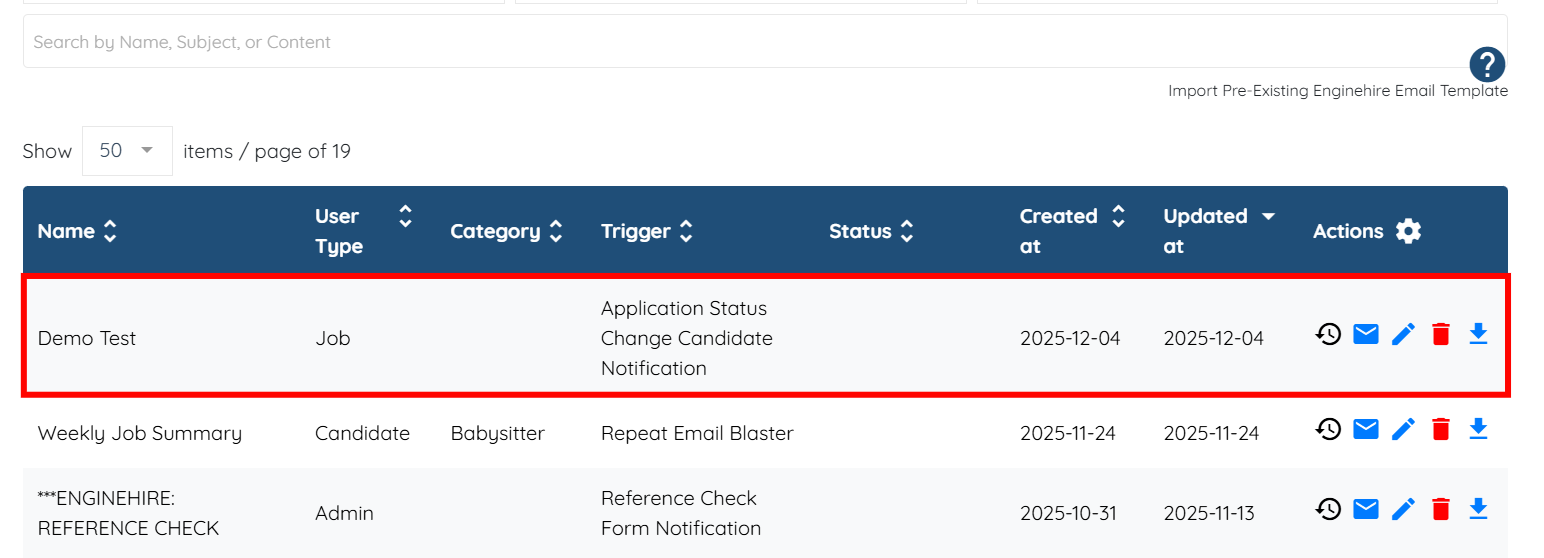1544x558 pixels.
Task: Edit the Weekly Job Summary template
Action: pos(1403,429)
